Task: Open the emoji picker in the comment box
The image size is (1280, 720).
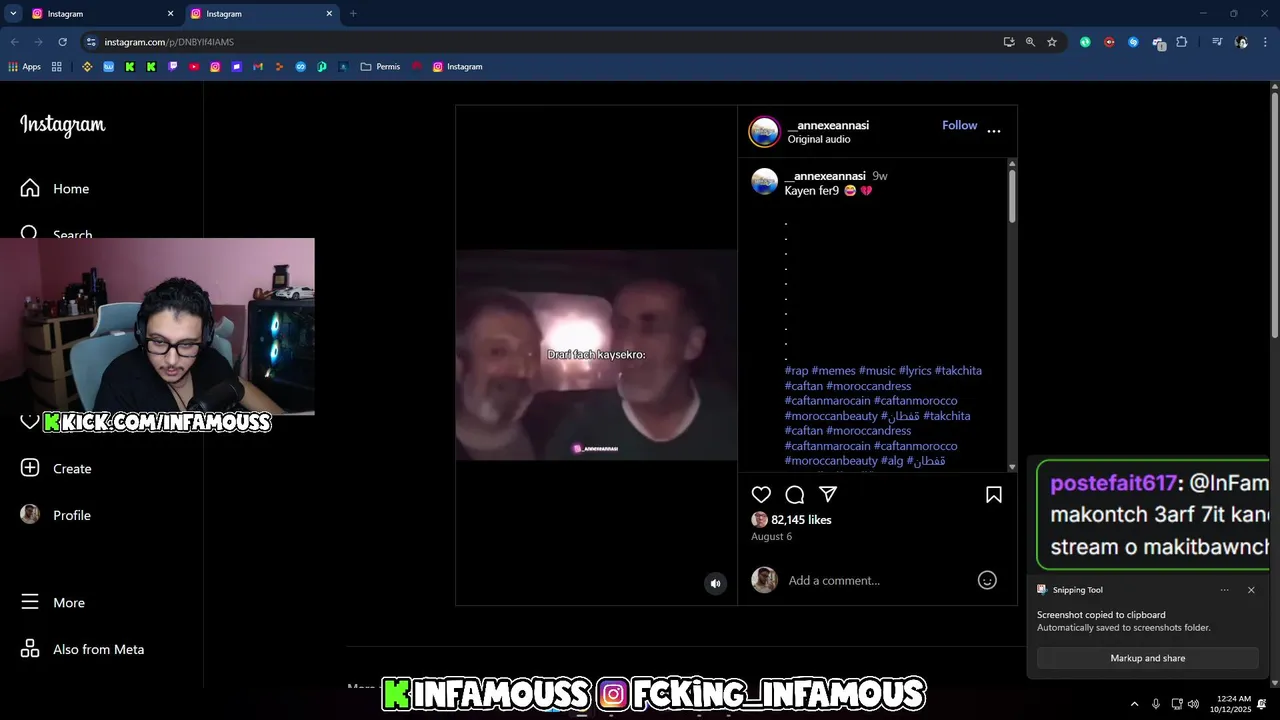Action: pos(987,580)
